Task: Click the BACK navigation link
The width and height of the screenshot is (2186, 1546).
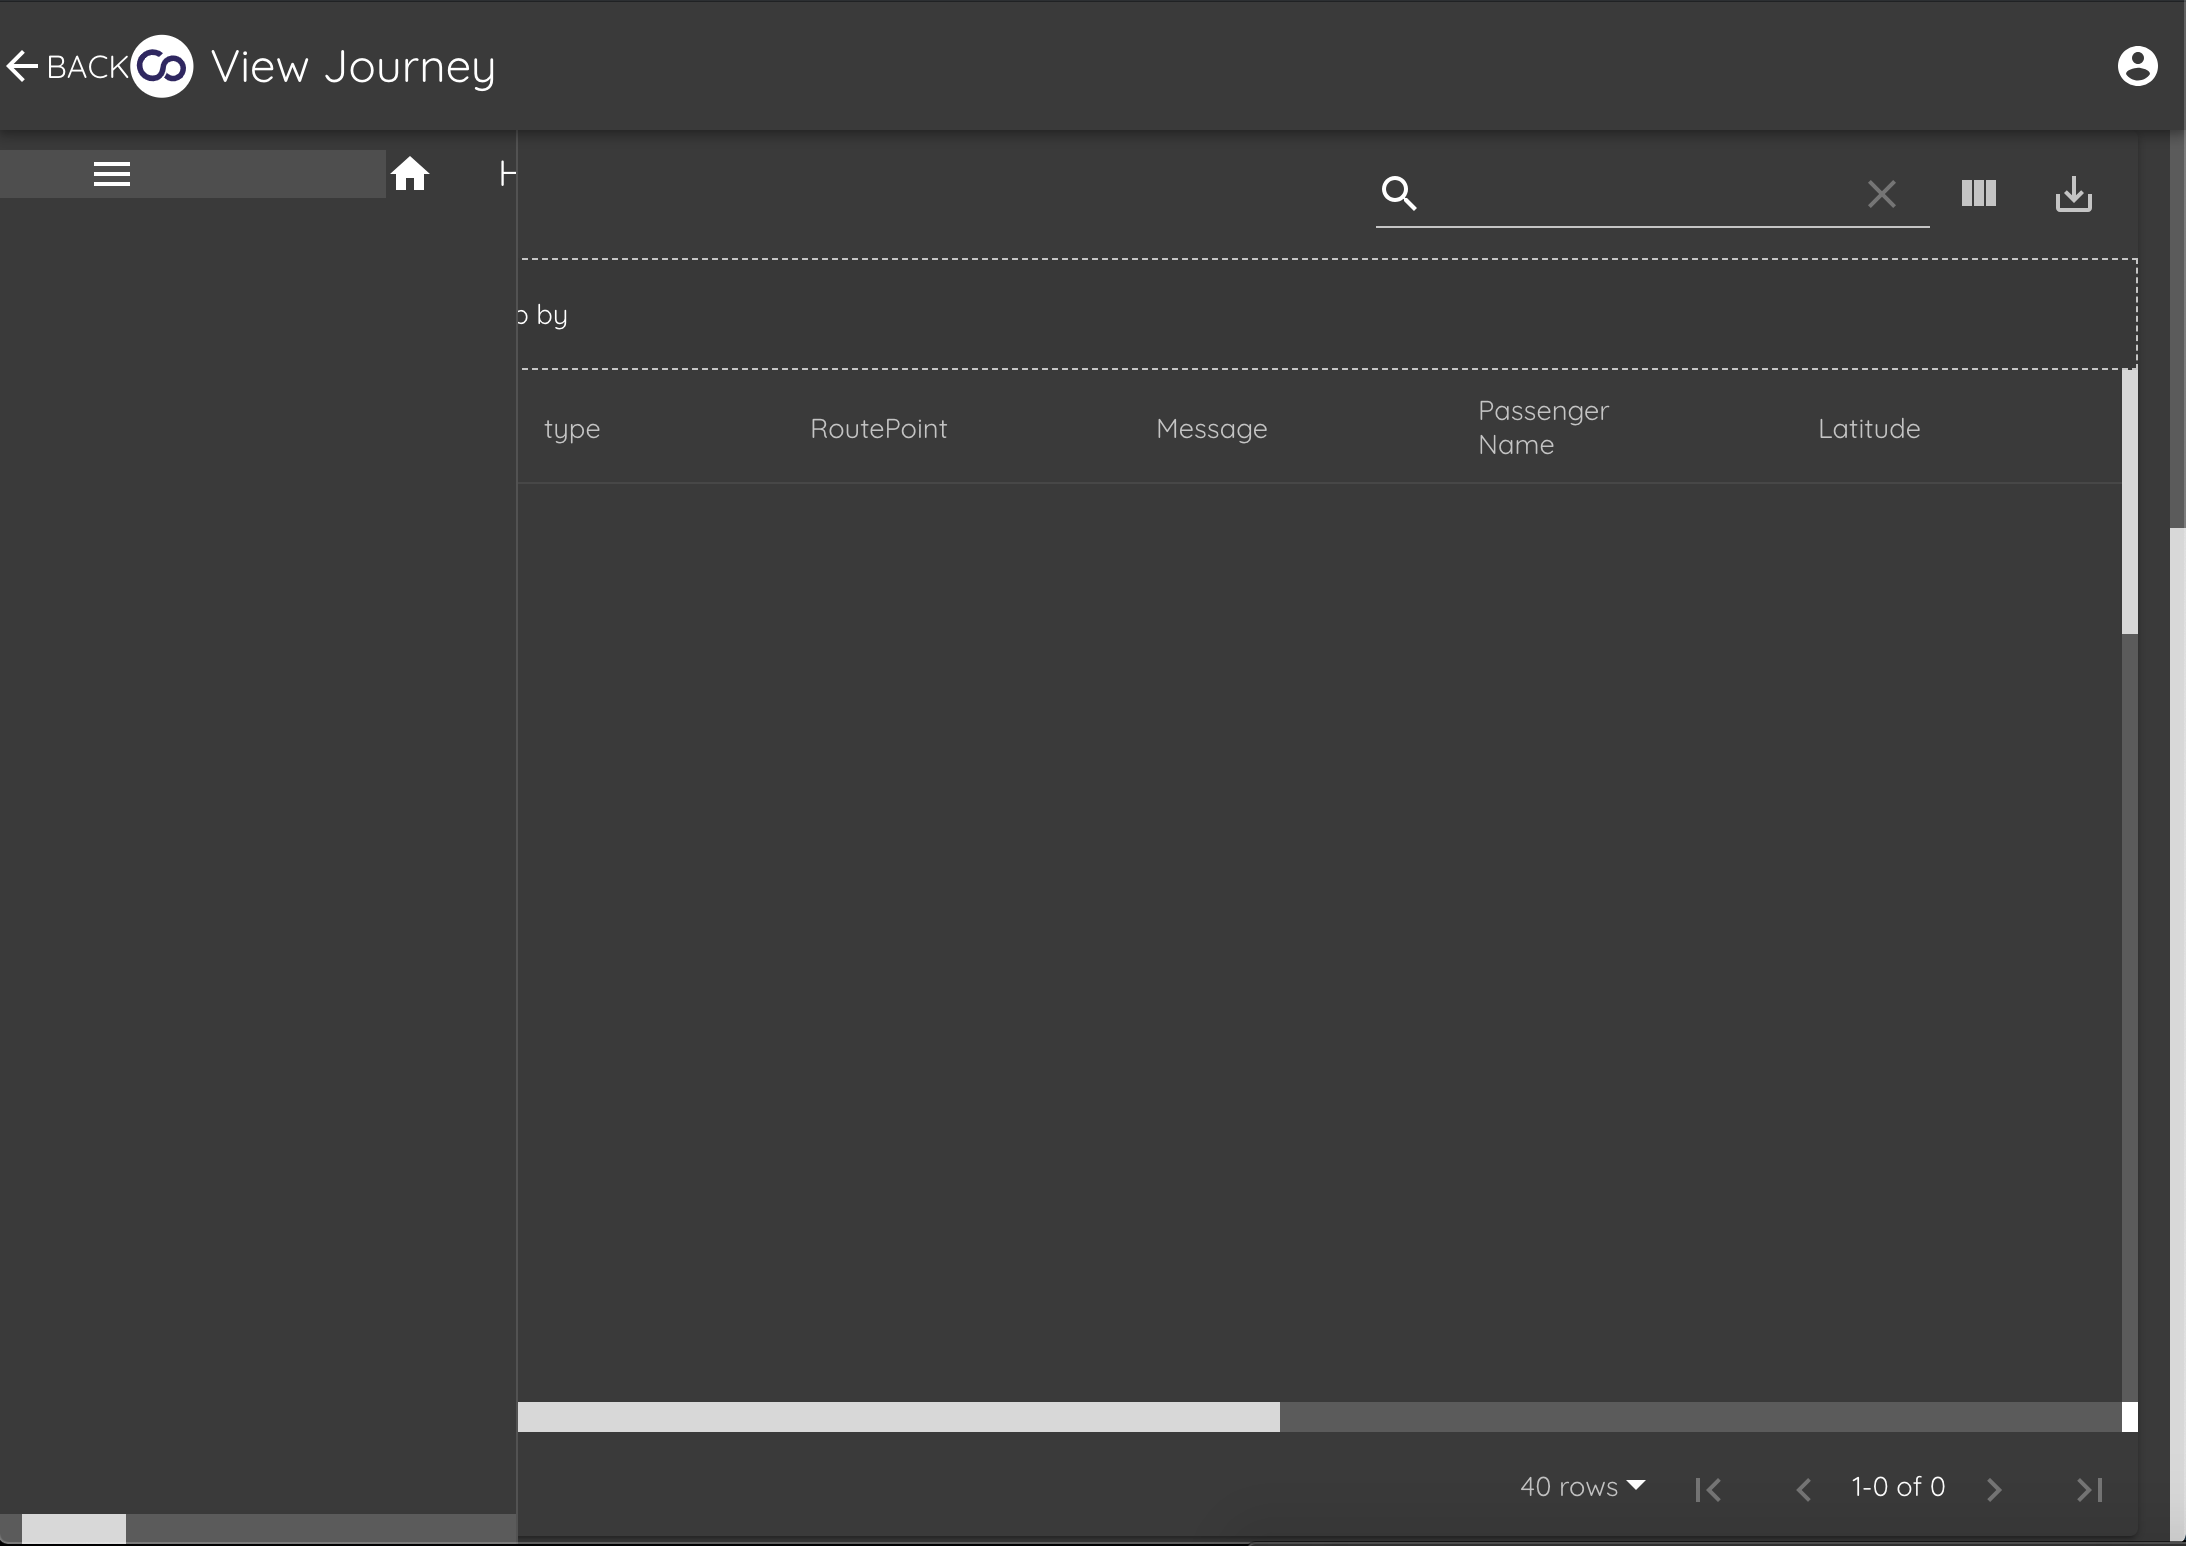Action: pyautogui.click(x=70, y=65)
